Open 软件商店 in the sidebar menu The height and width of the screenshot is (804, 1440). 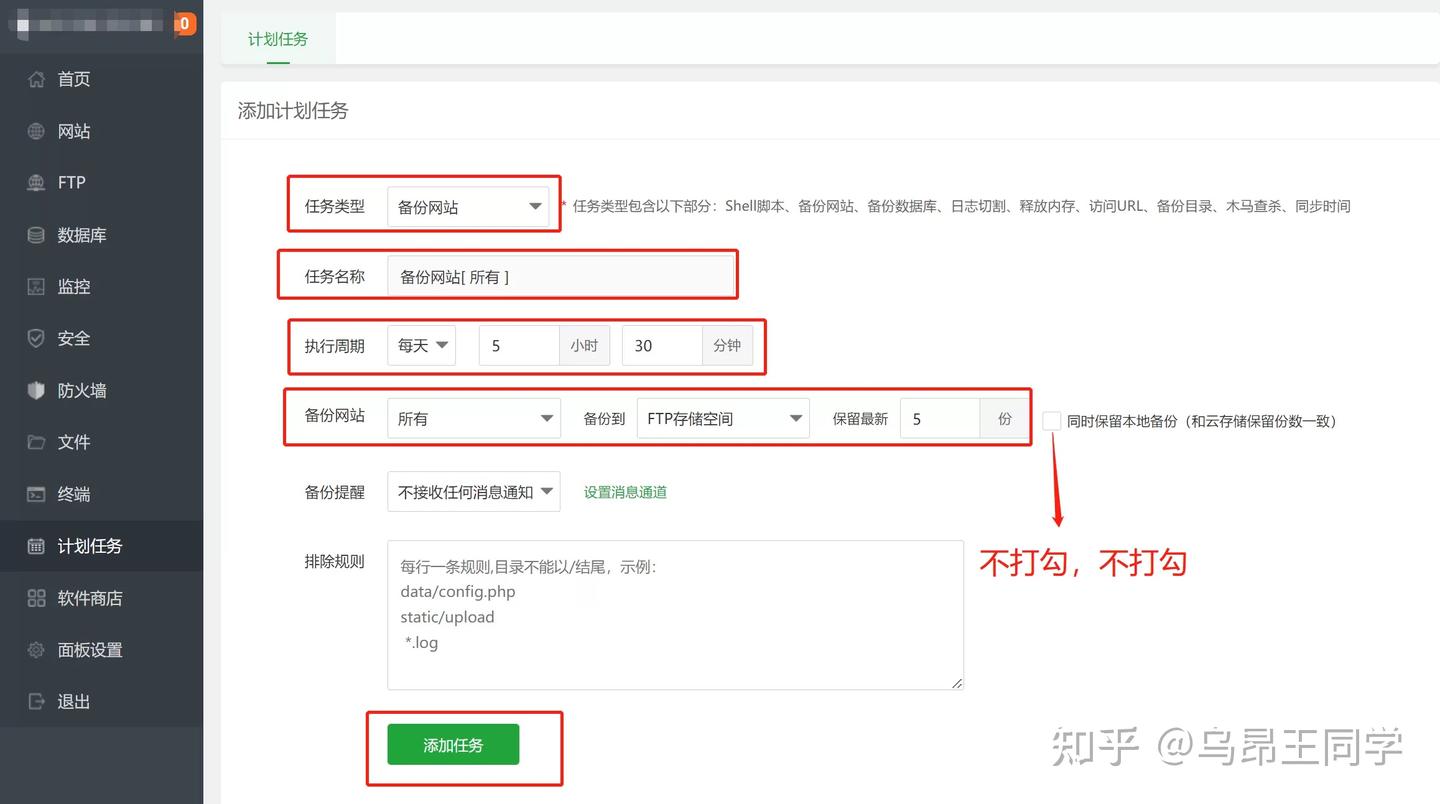pos(90,598)
